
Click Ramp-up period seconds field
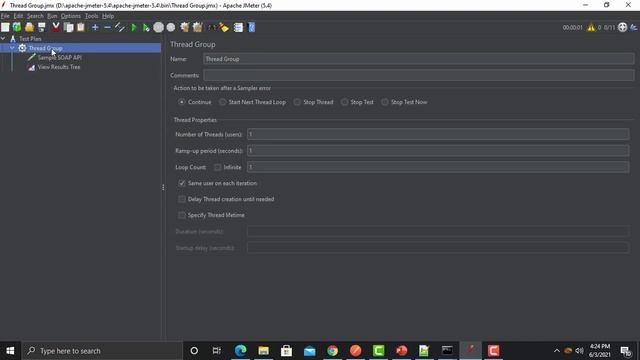(438, 151)
